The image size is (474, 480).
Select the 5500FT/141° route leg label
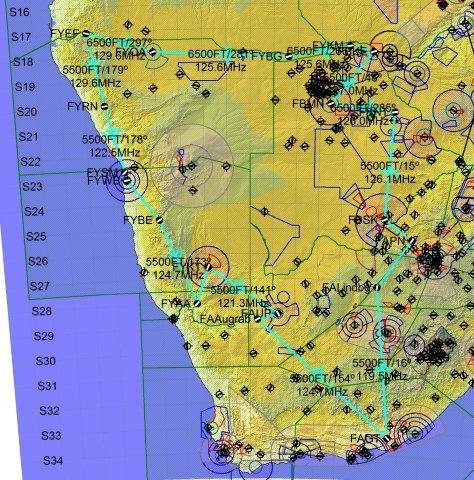(x=243, y=289)
